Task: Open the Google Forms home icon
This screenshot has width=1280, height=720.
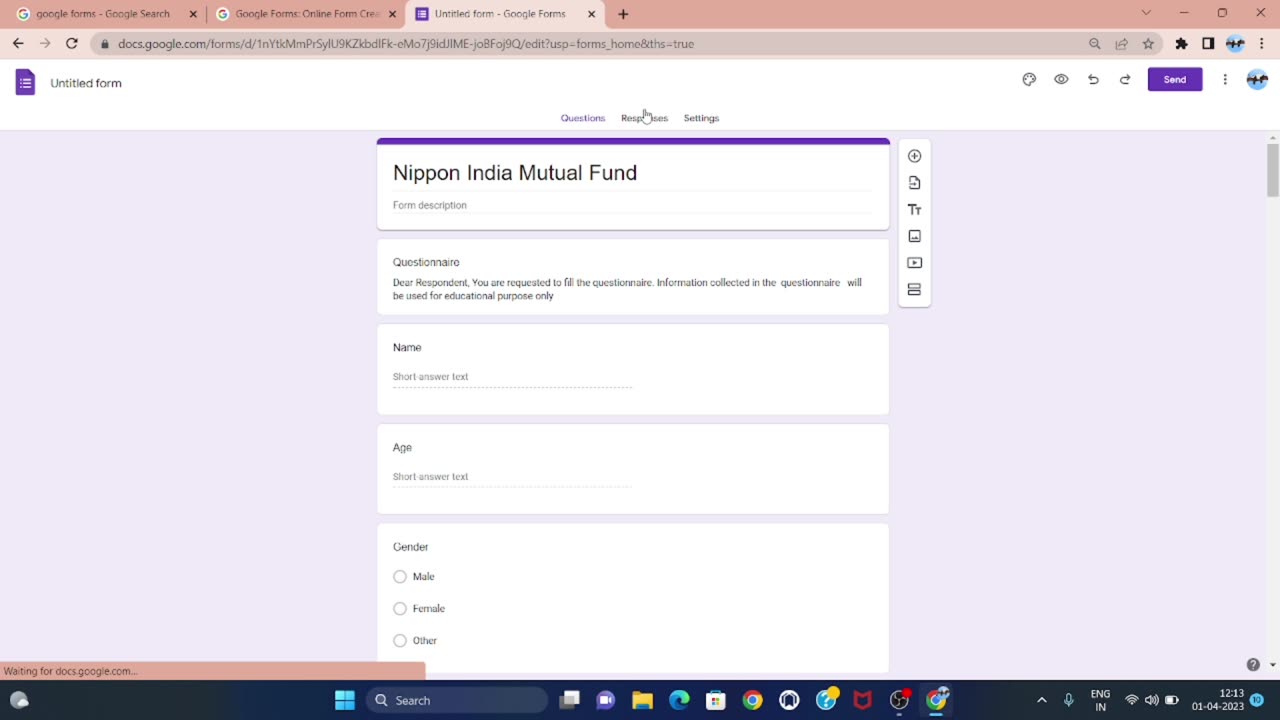Action: click(25, 83)
